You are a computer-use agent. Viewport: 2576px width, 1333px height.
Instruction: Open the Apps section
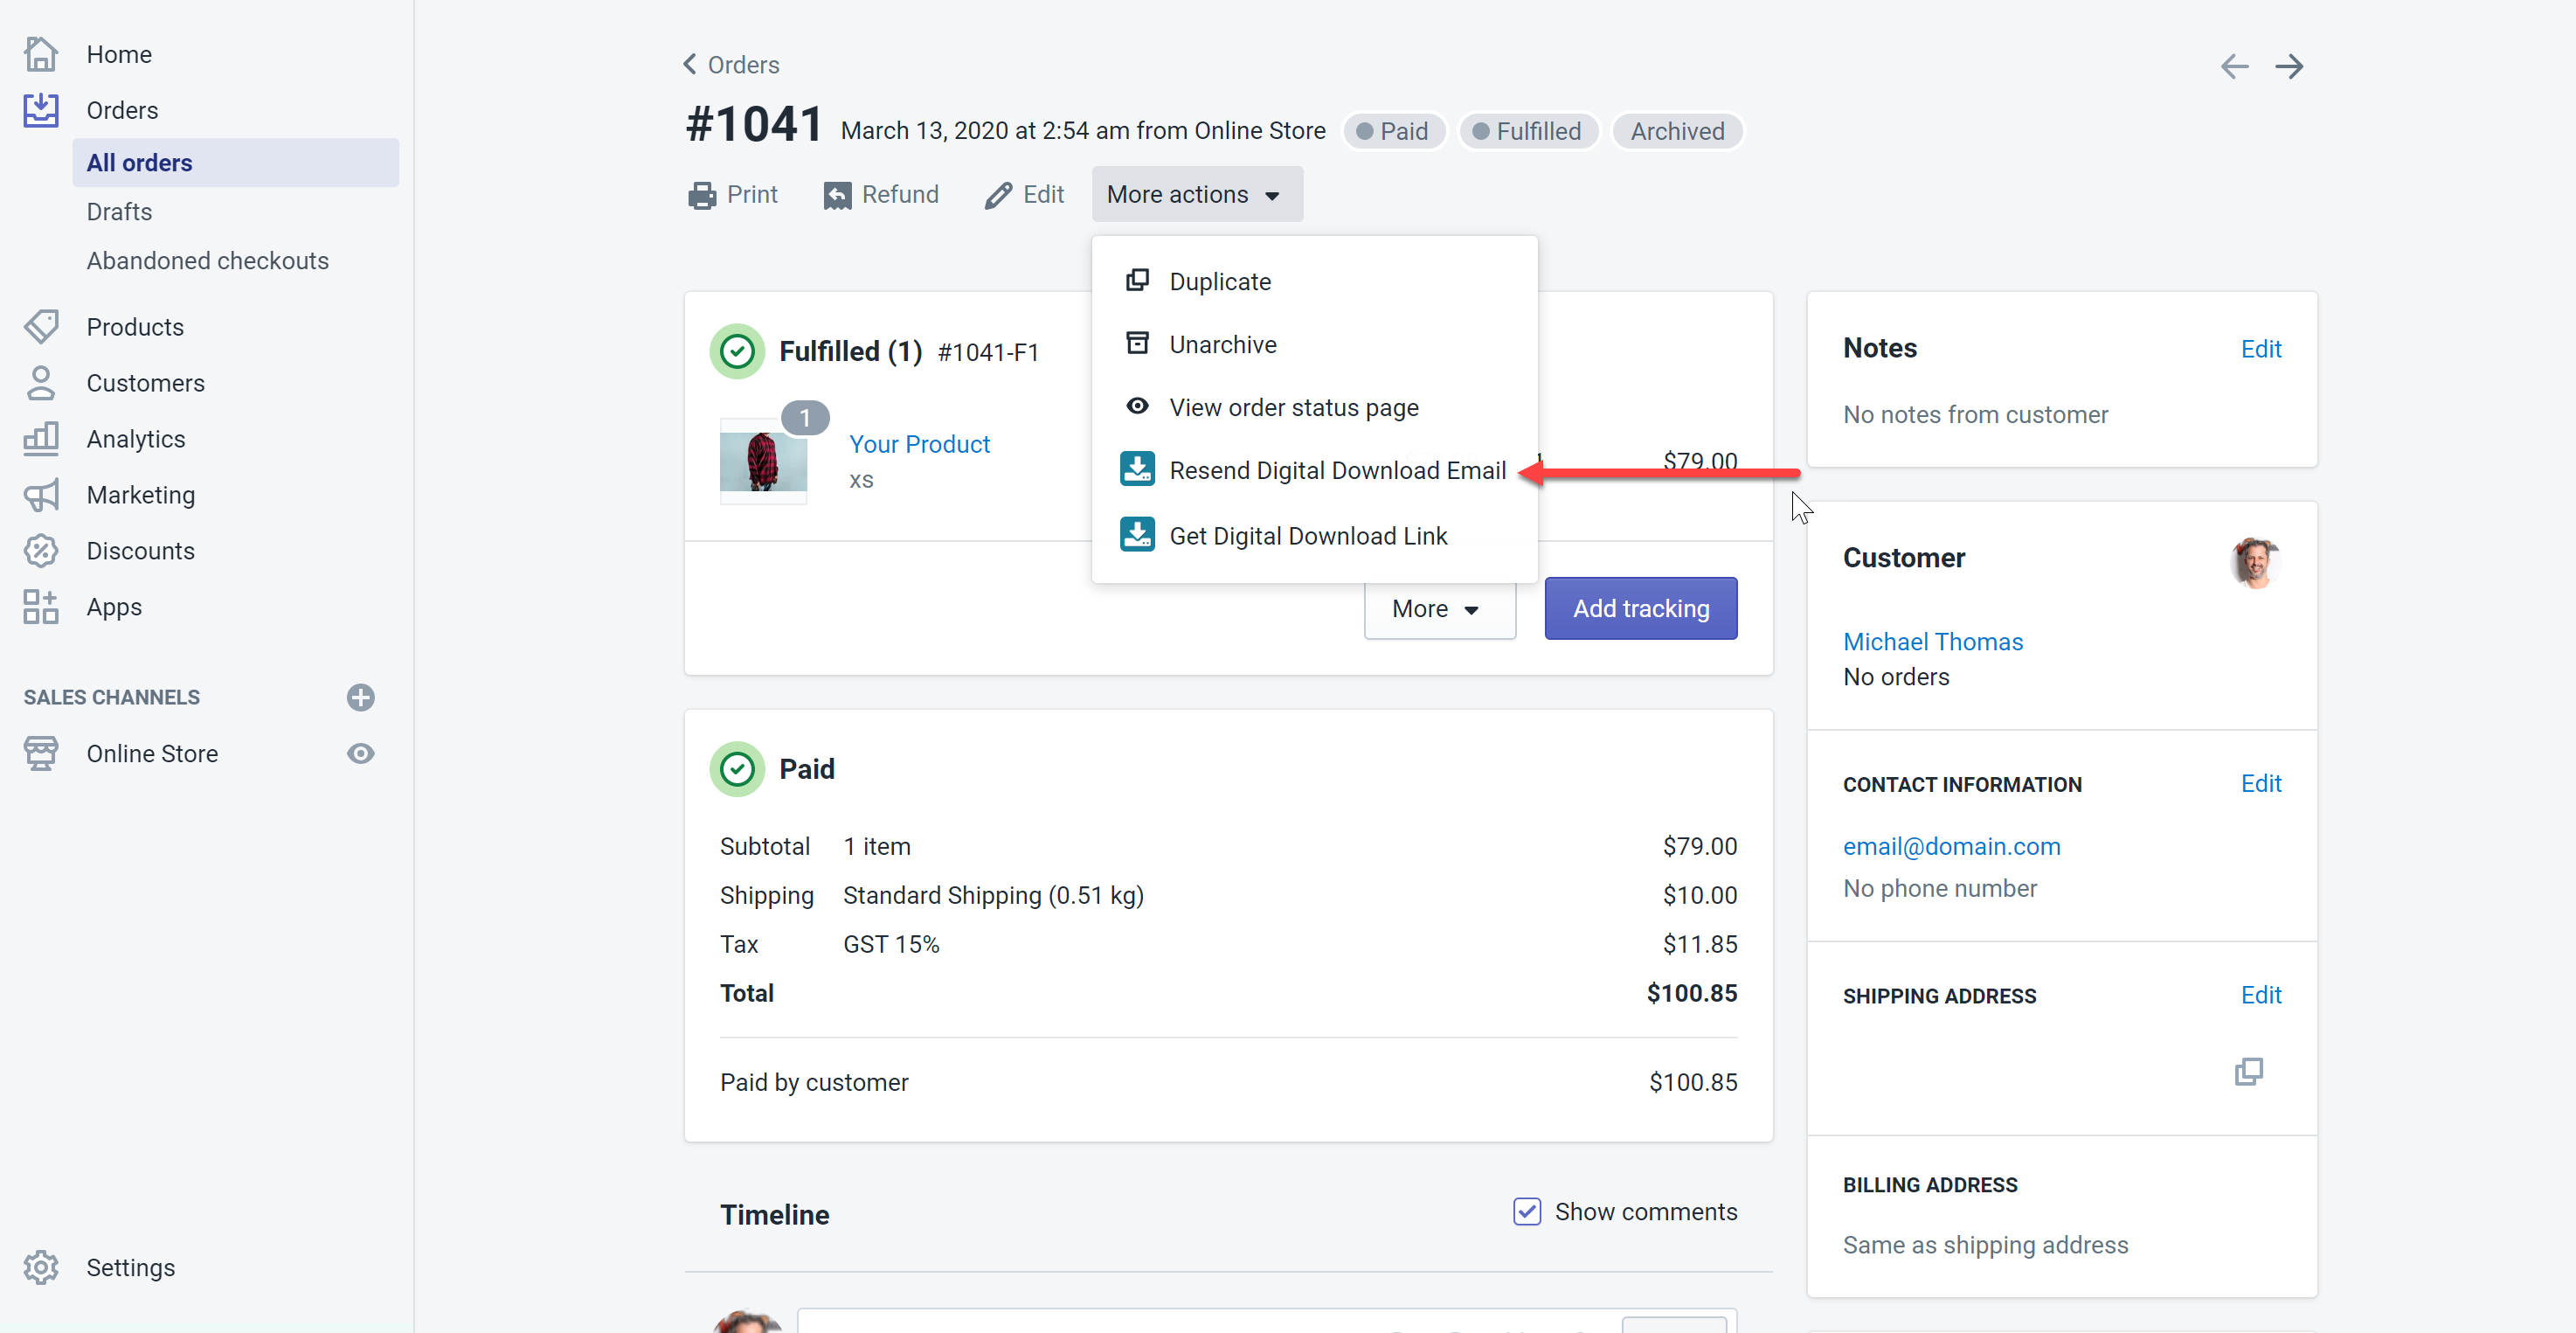point(113,606)
